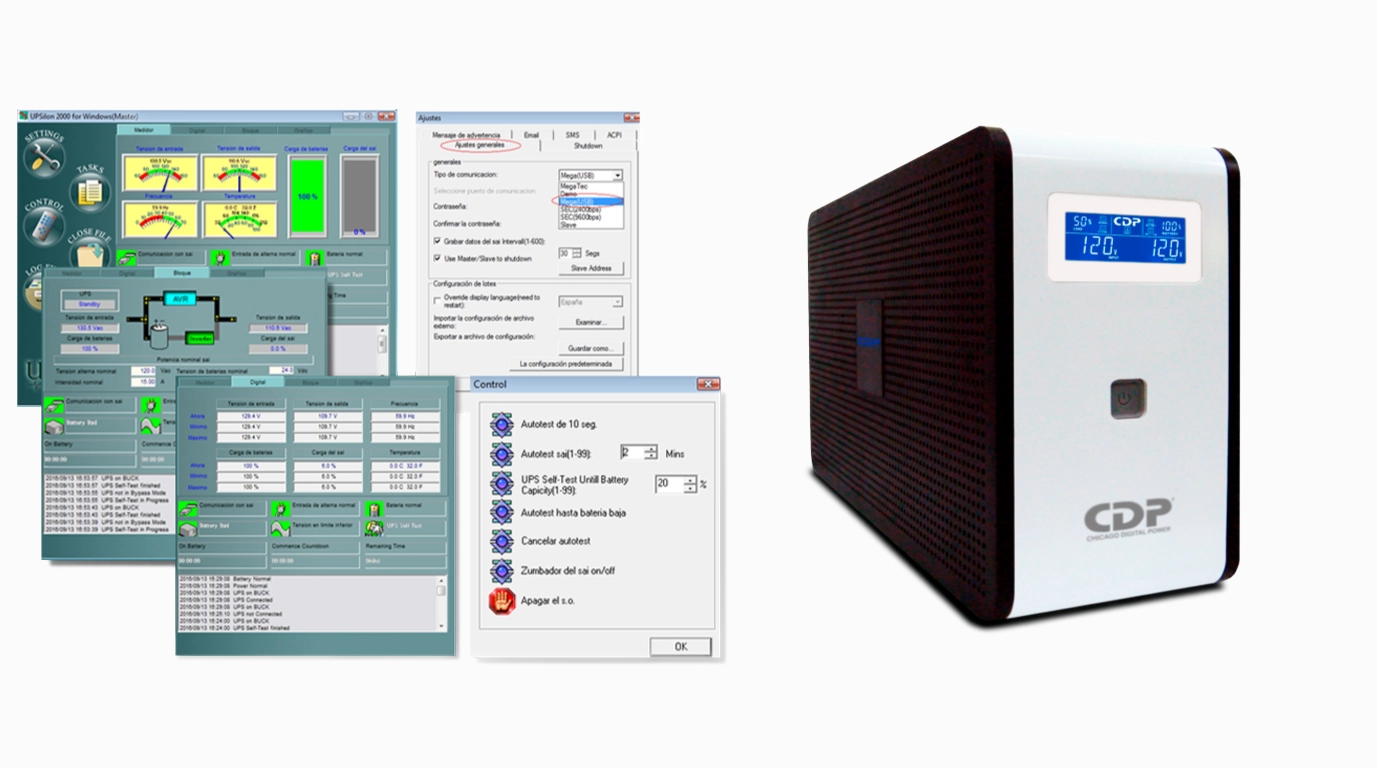Click the Cancelar autotest icon
This screenshot has width=1377, height=768.
pyautogui.click(x=502, y=541)
